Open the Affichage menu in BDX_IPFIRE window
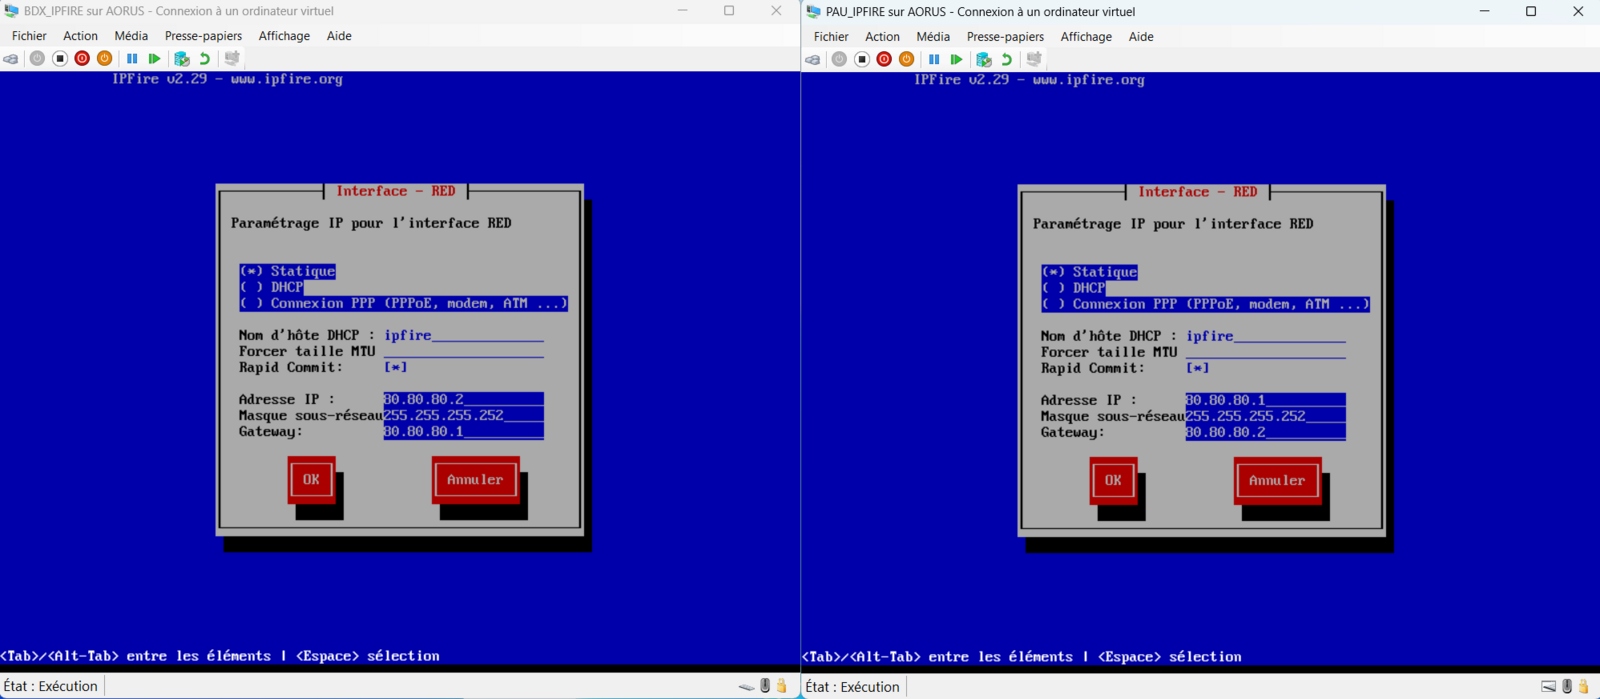The image size is (1600, 699). 284,36
